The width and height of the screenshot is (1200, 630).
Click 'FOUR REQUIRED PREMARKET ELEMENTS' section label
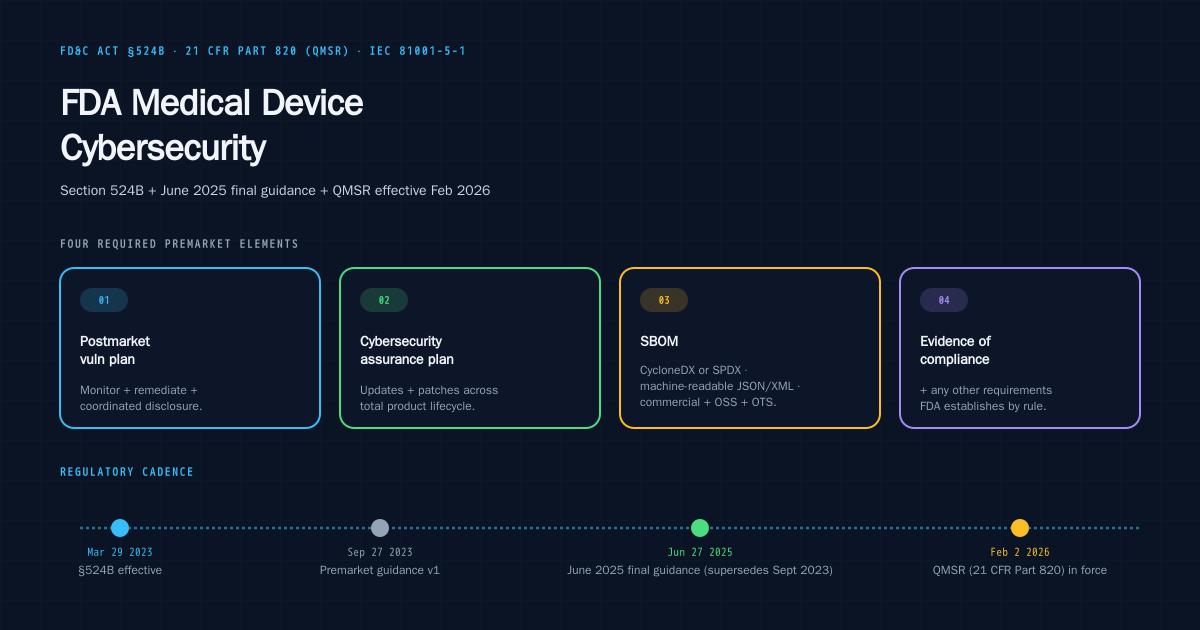point(179,244)
